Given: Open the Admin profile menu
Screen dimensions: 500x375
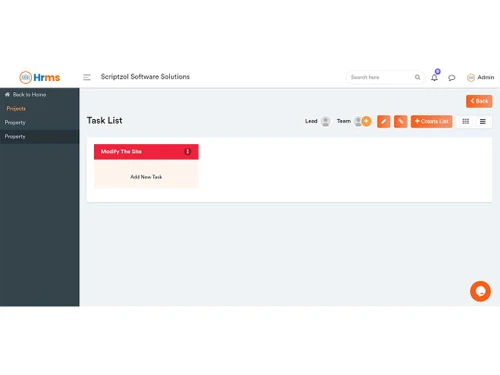Looking at the screenshot, I should (x=481, y=77).
